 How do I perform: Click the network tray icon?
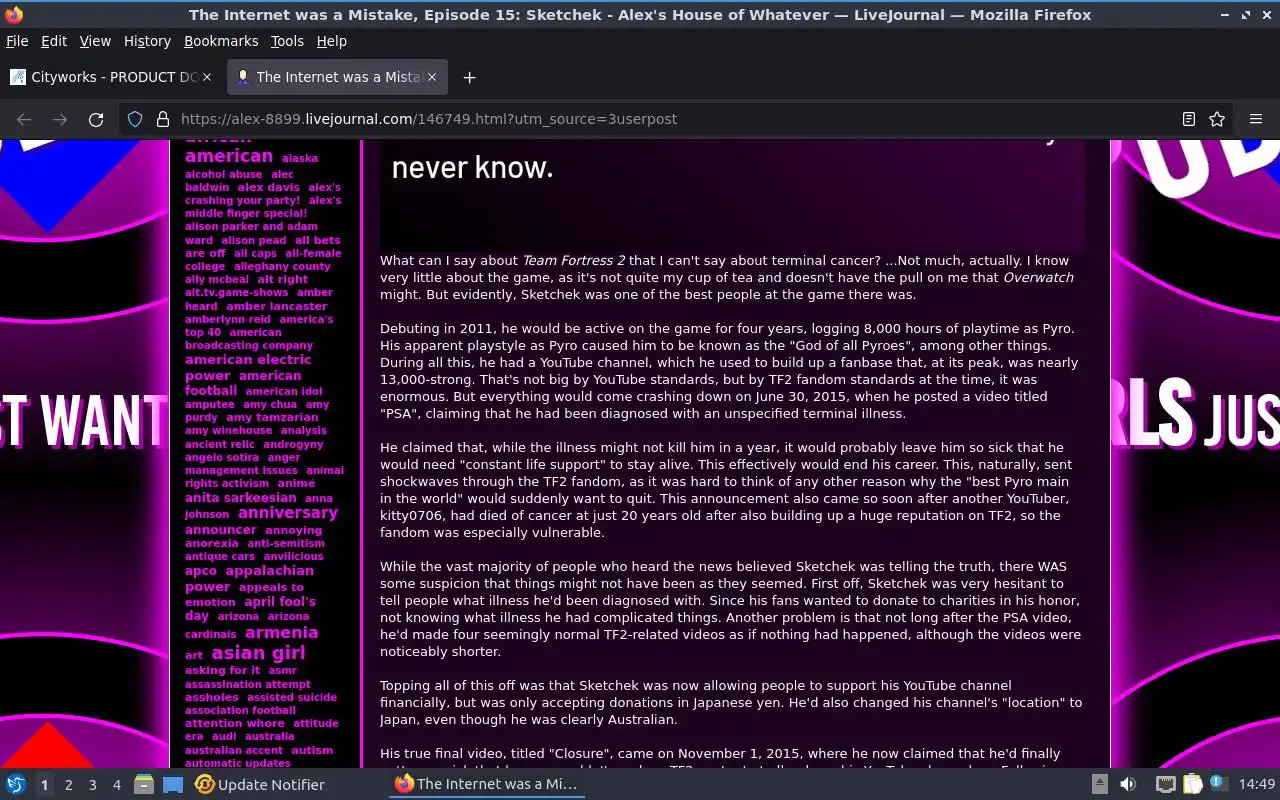tap(1166, 785)
